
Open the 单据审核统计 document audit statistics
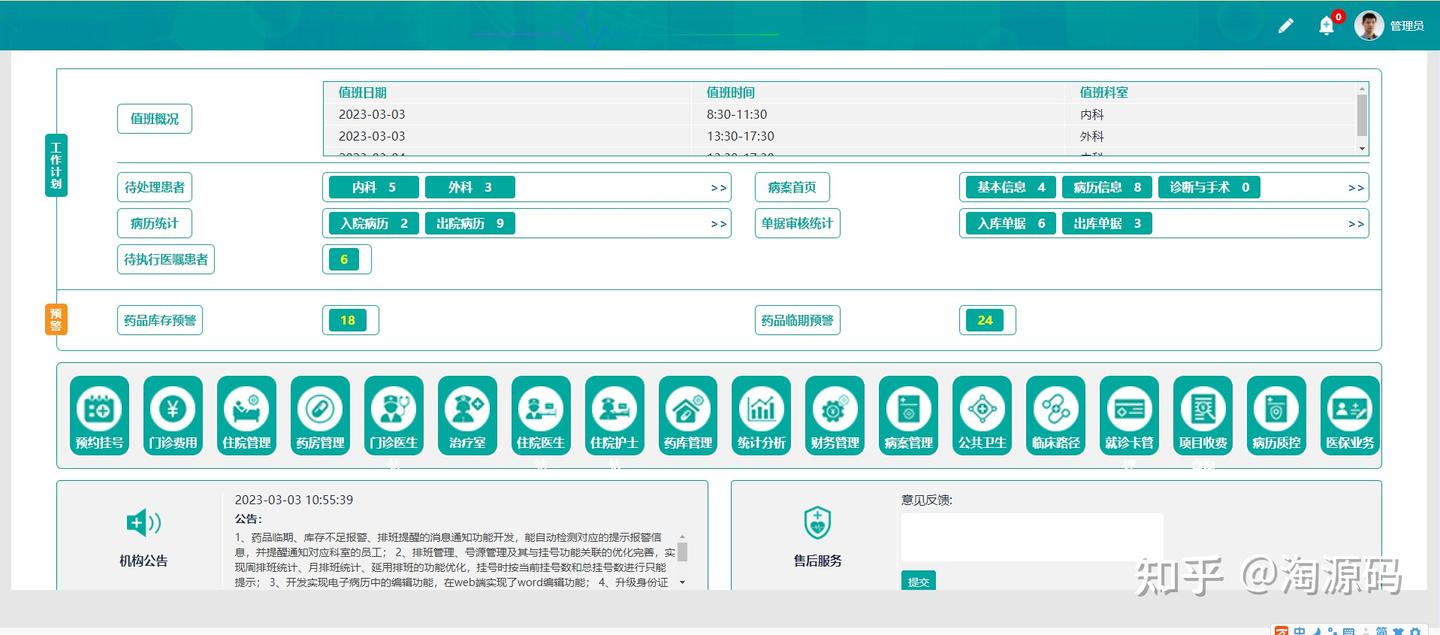click(x=797, y=223)
